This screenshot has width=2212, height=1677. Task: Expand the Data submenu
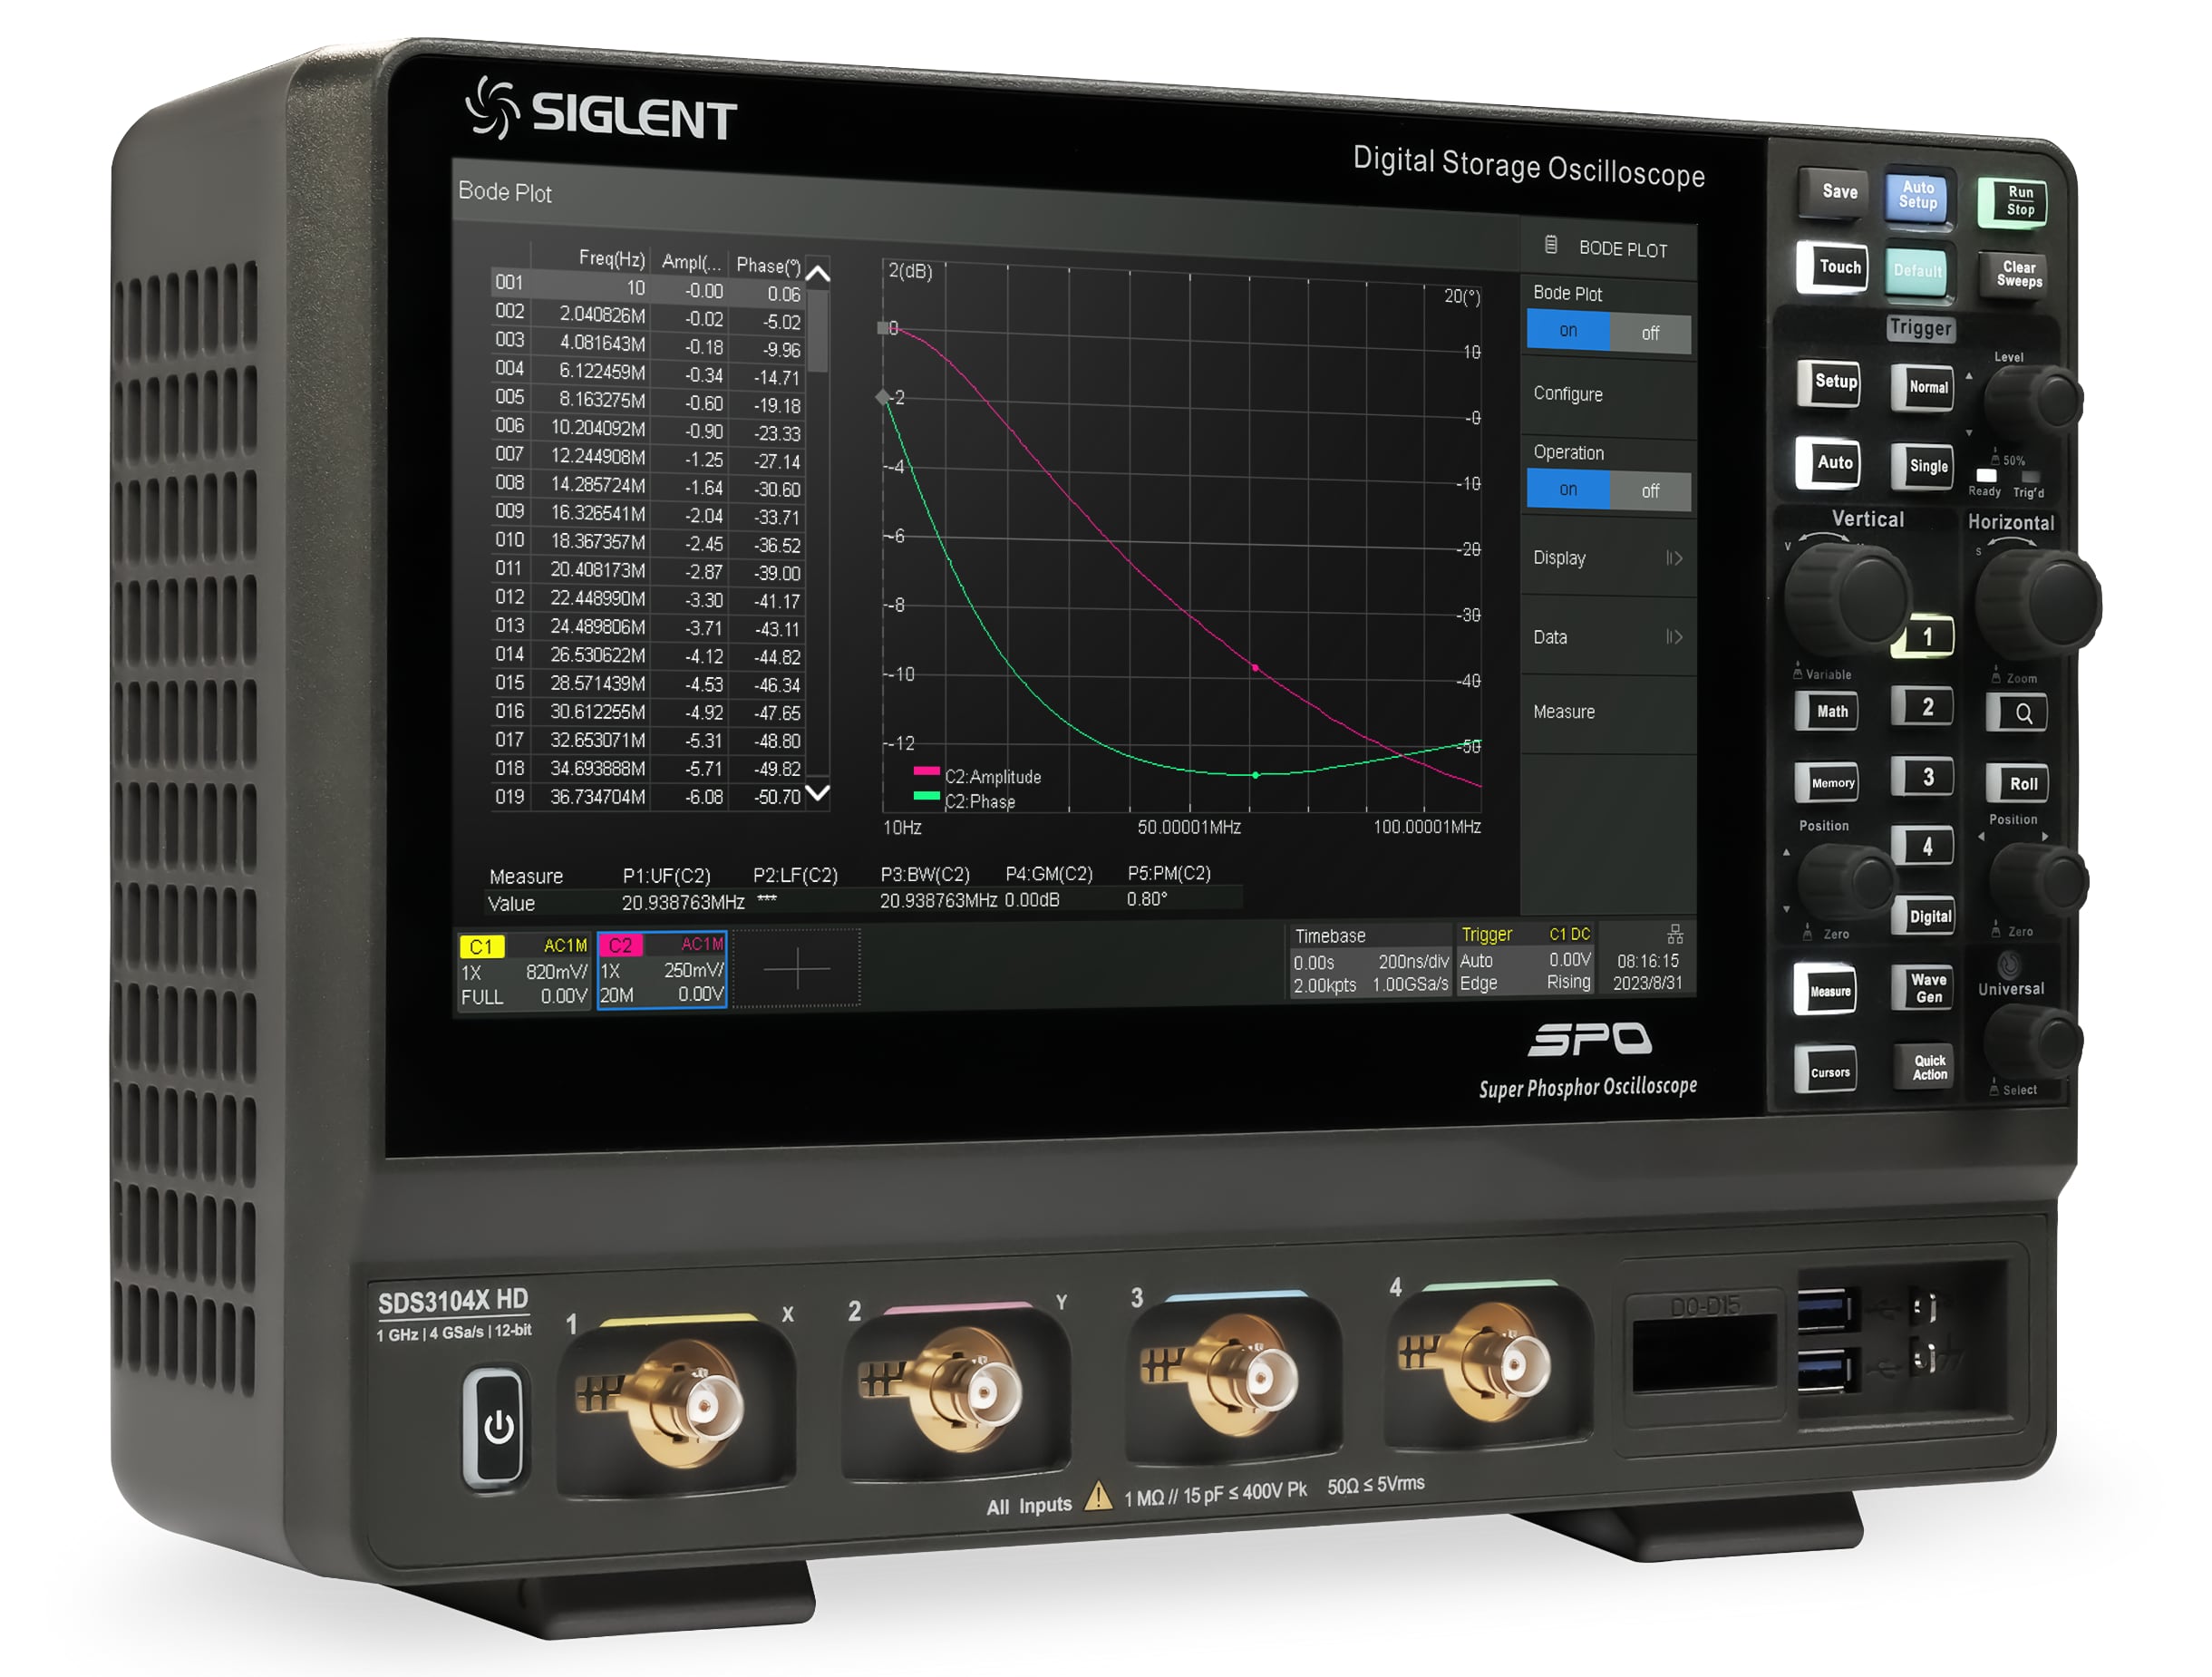1608,637
